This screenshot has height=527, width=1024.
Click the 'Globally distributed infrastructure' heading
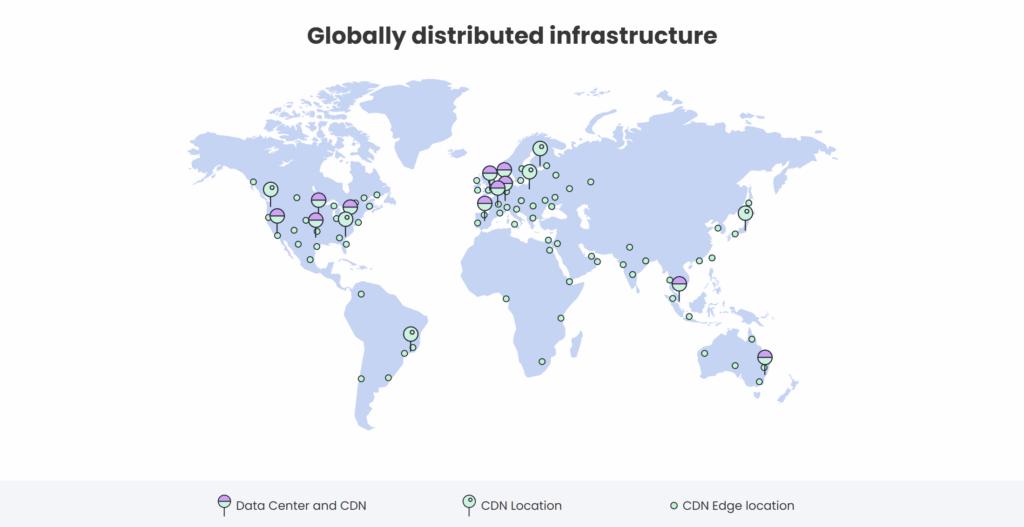512,35
